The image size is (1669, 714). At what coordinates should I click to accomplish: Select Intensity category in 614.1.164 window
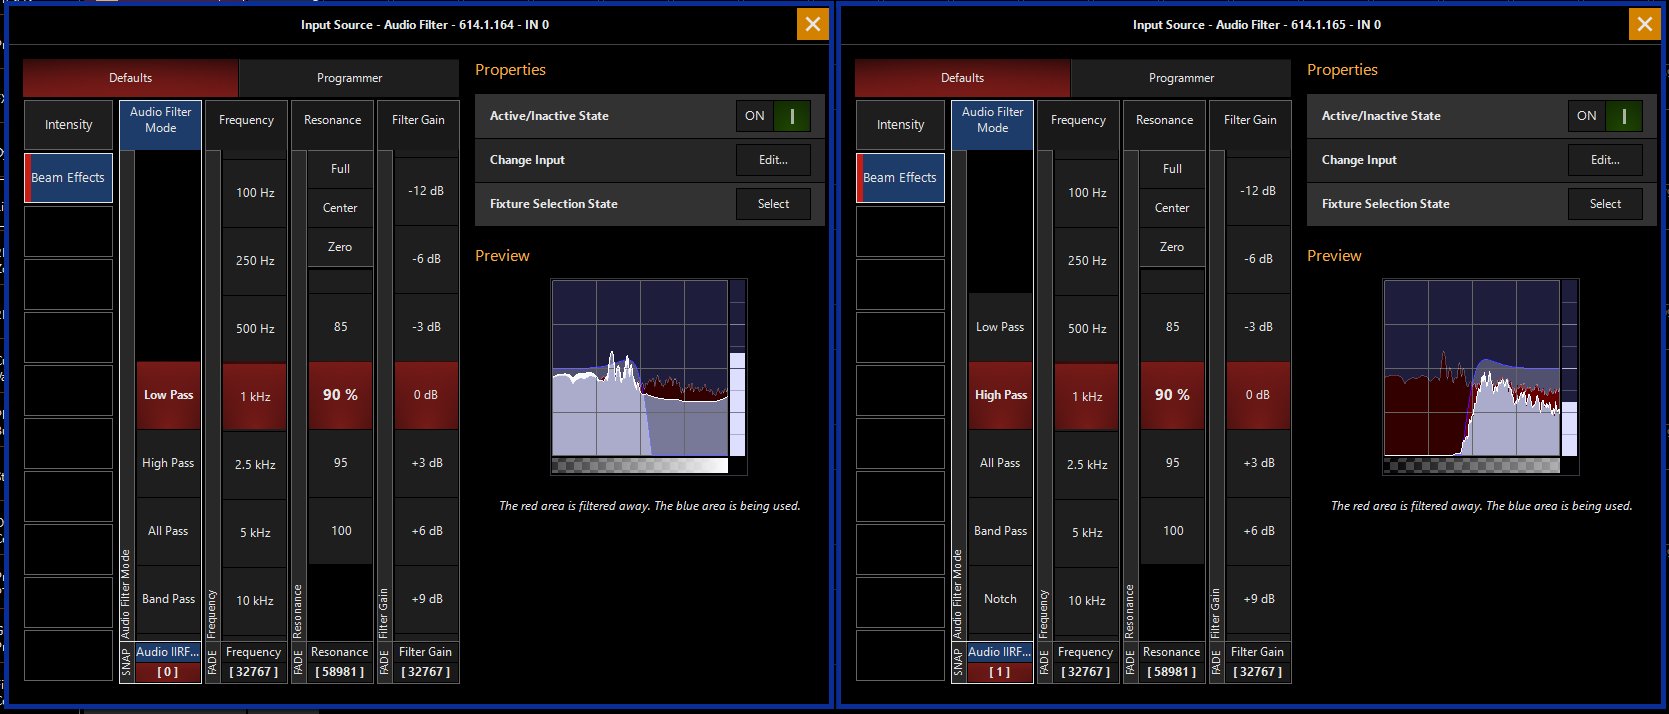point(68,125)
